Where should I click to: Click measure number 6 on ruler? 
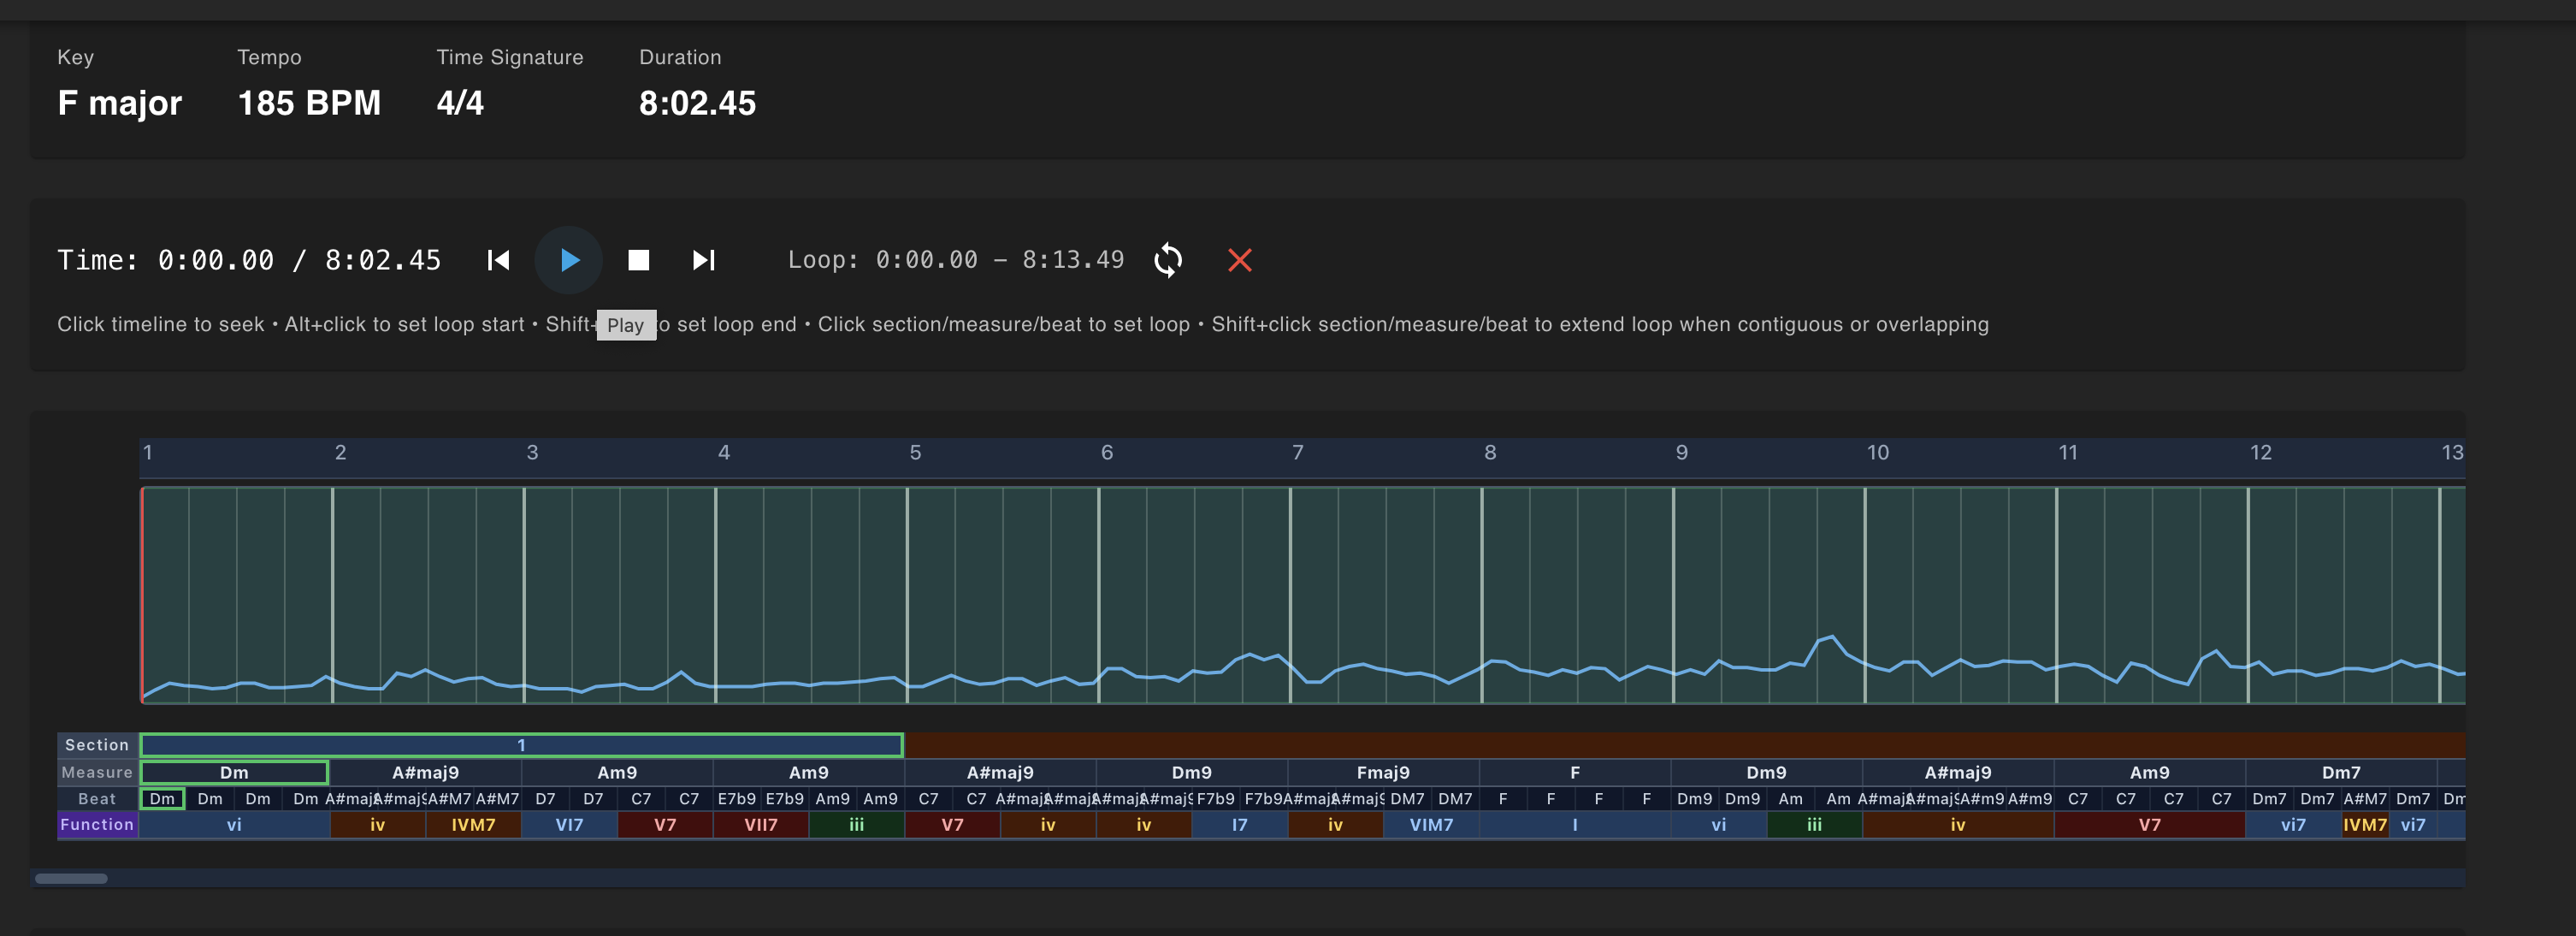(x=1106, y=453)
